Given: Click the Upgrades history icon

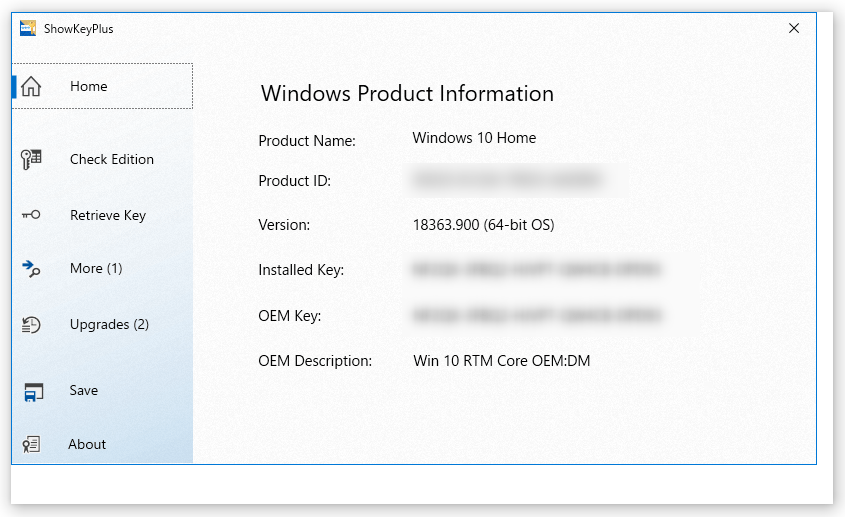Looking at the screenshot, I should (31, 325).
